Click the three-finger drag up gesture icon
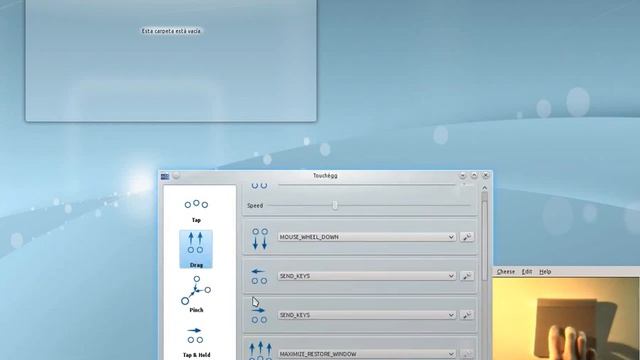This screenshot has width=640, height=360. 260,351
